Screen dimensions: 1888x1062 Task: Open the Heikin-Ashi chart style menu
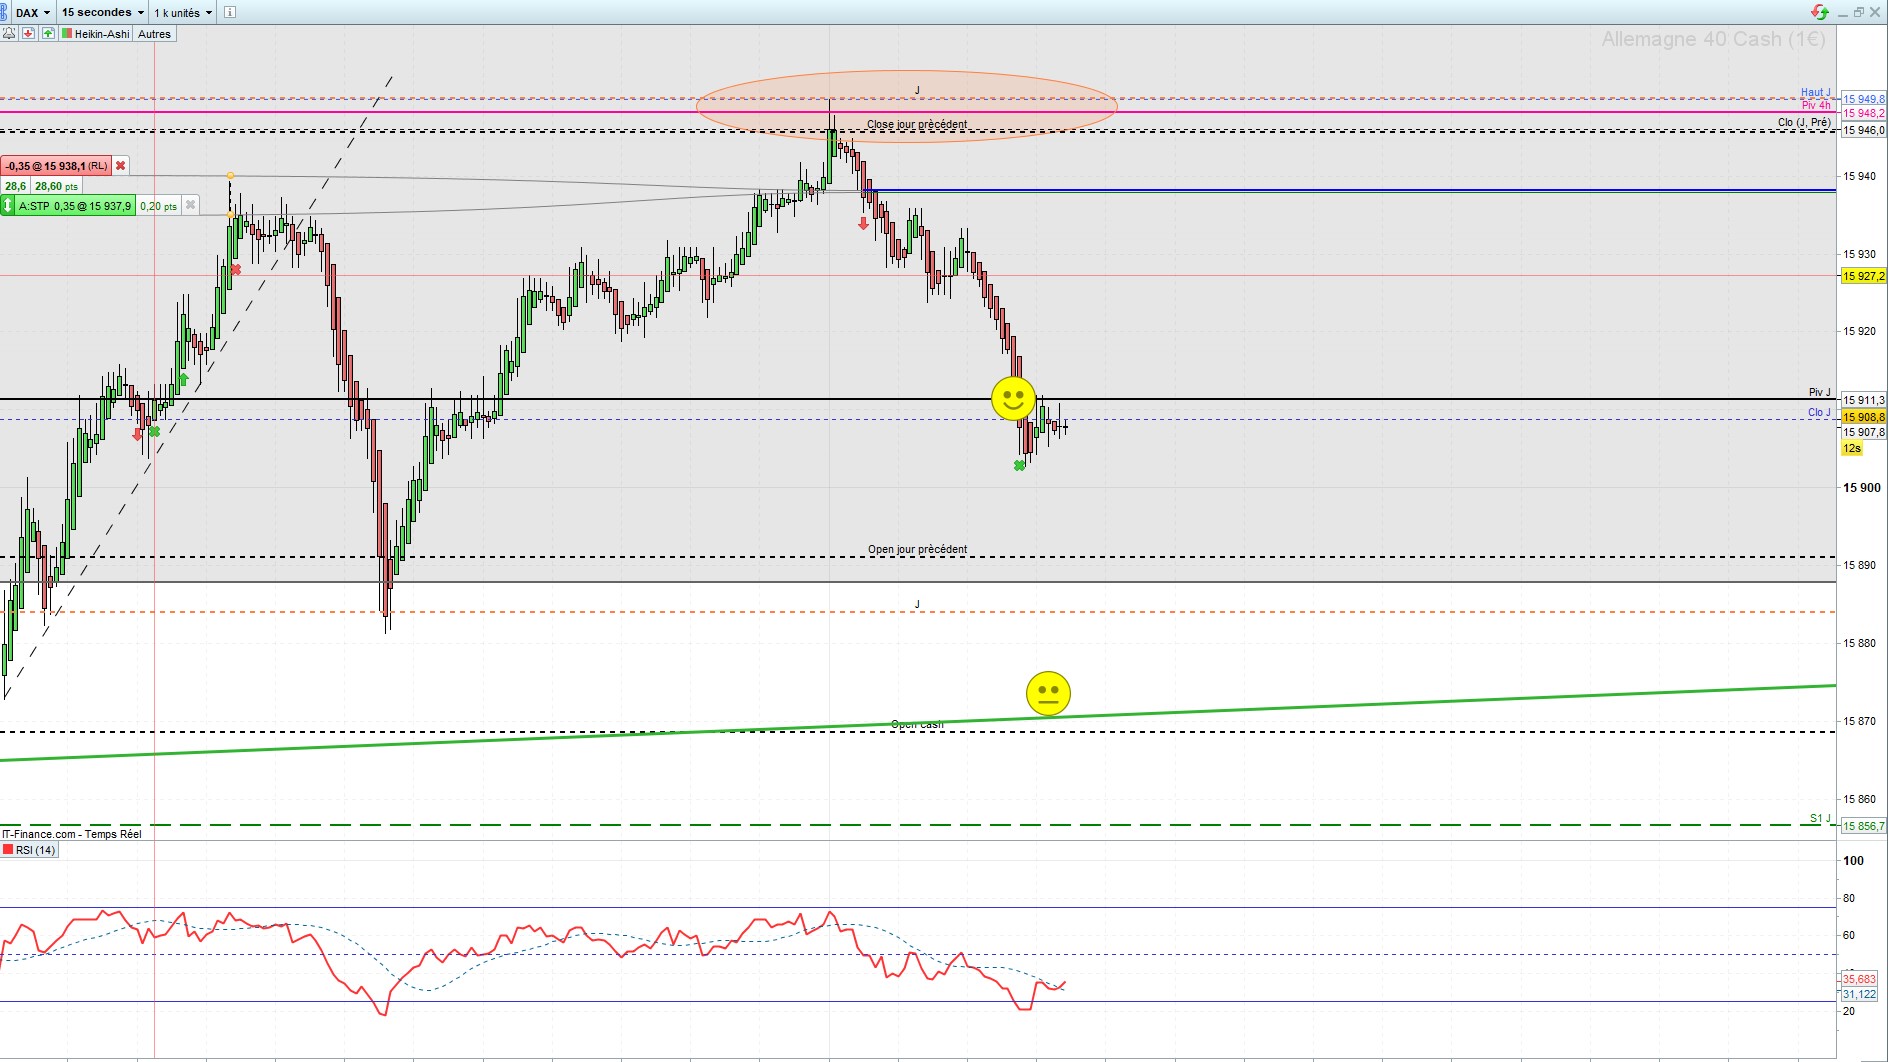(95, 33)
